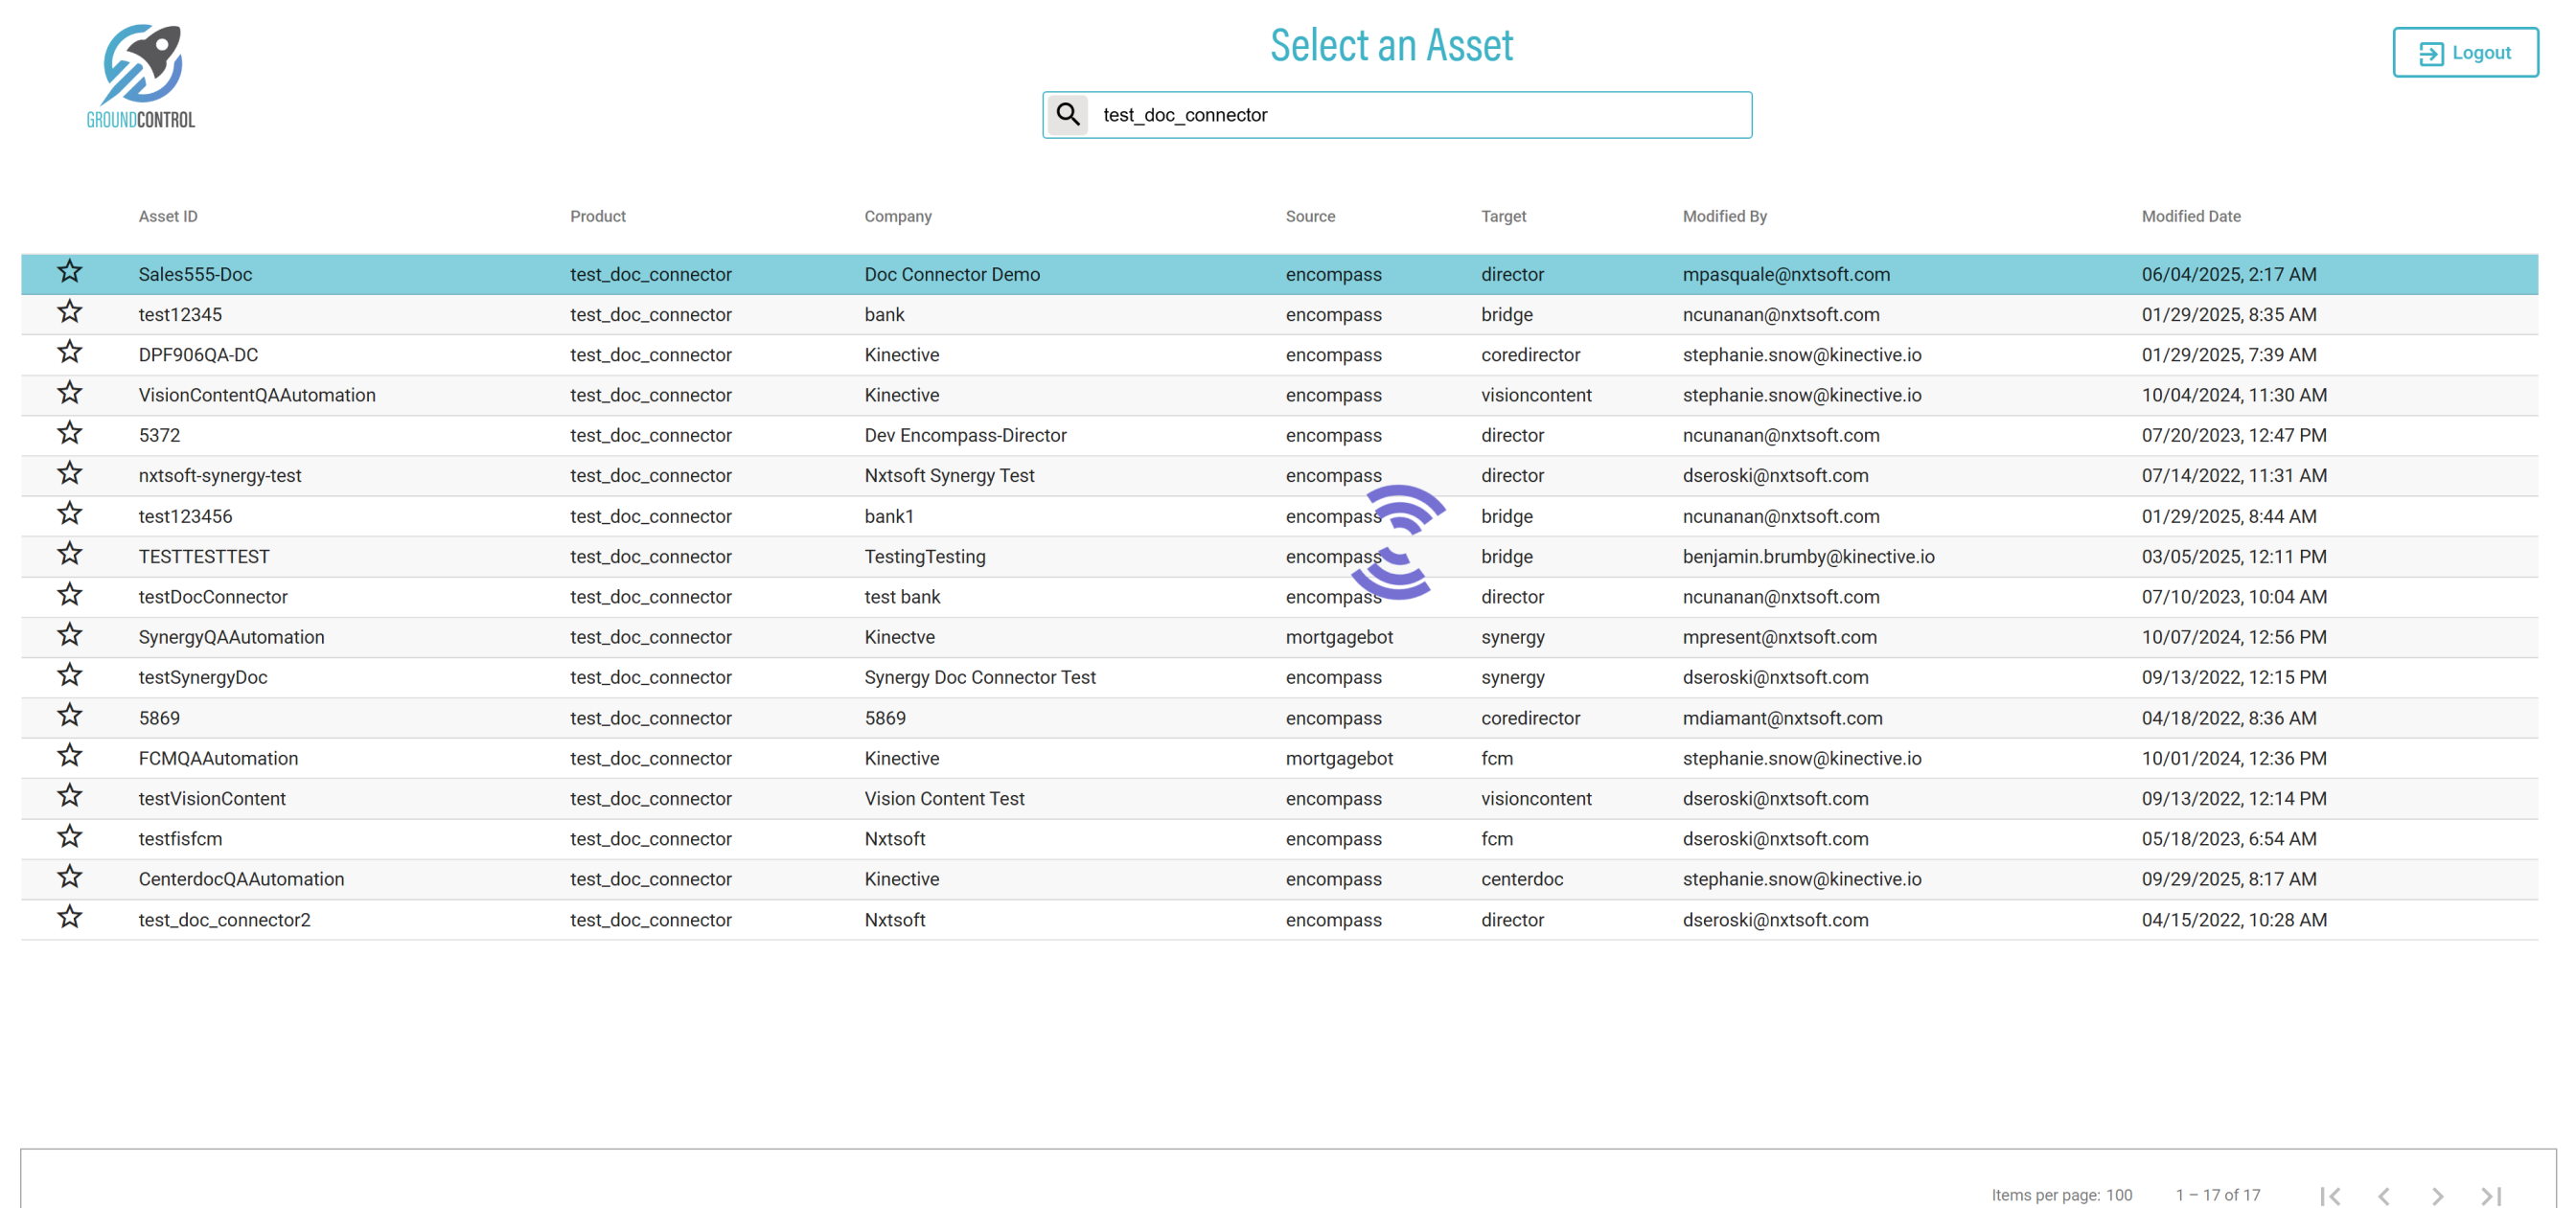Click the Logout button

pos(2464,53)
